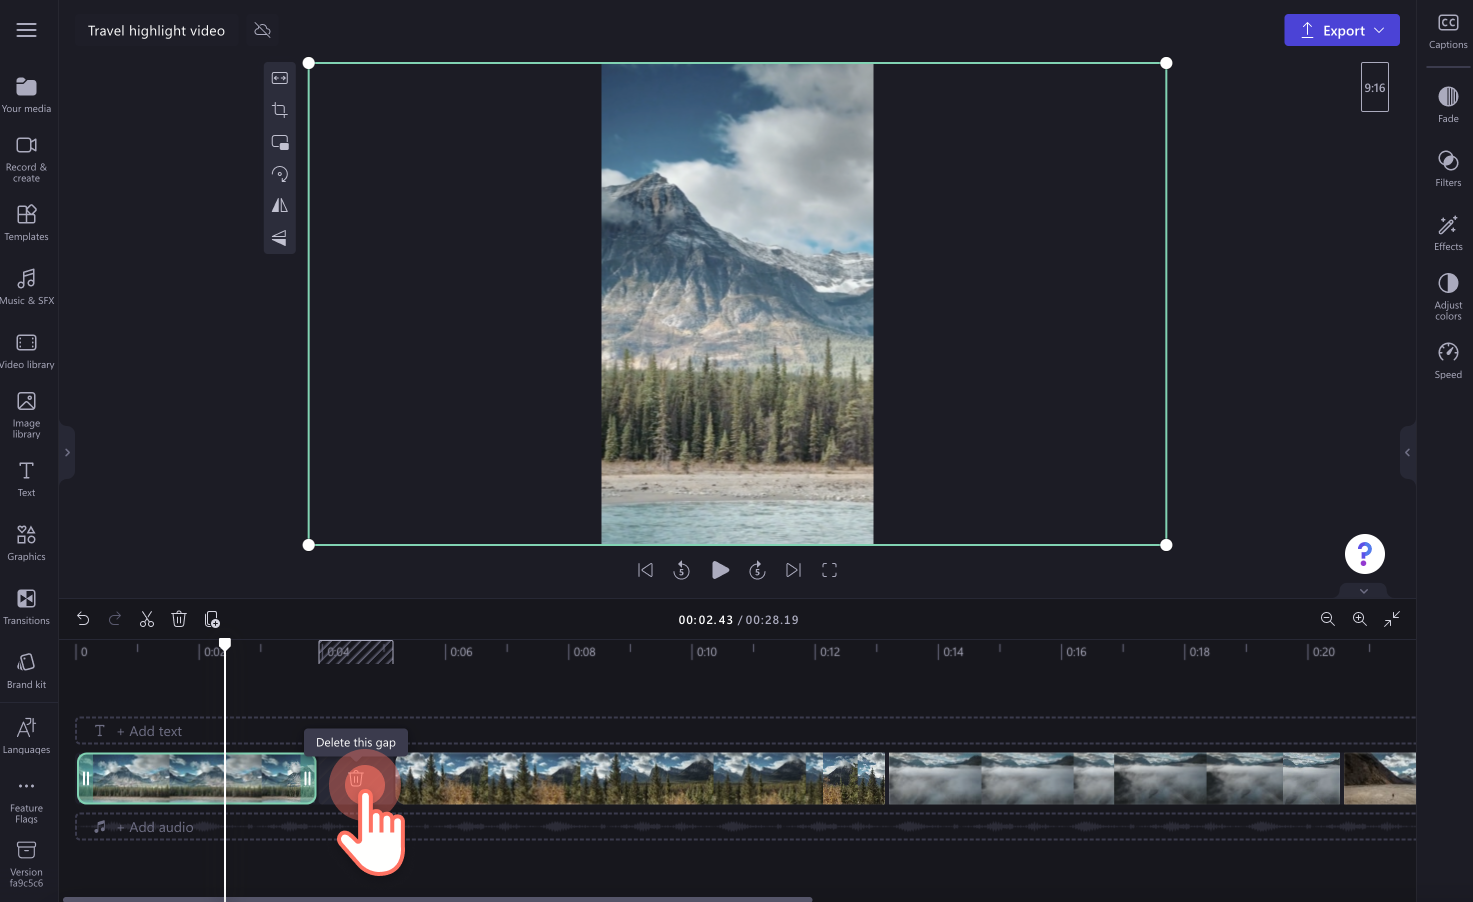Open the Video library

27,351
